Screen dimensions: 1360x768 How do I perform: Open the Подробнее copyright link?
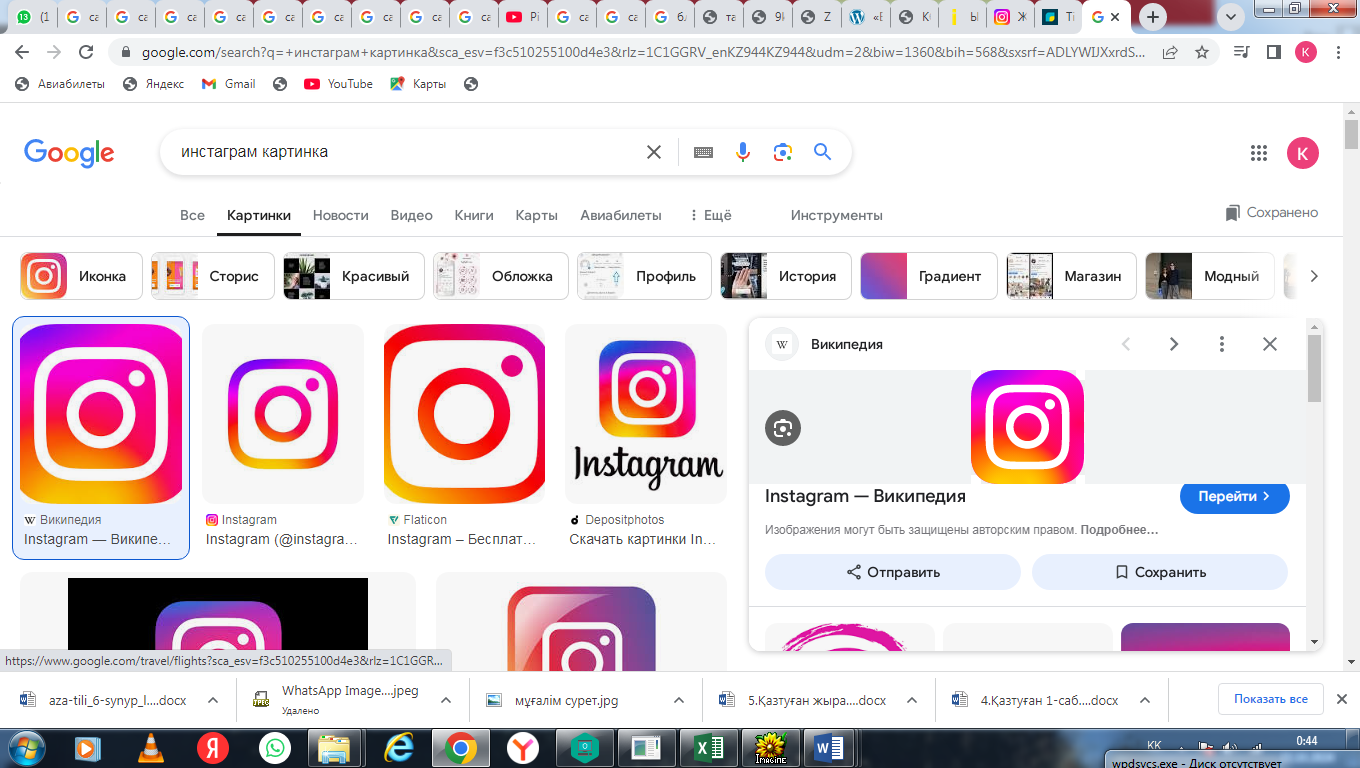(1119, 530)
